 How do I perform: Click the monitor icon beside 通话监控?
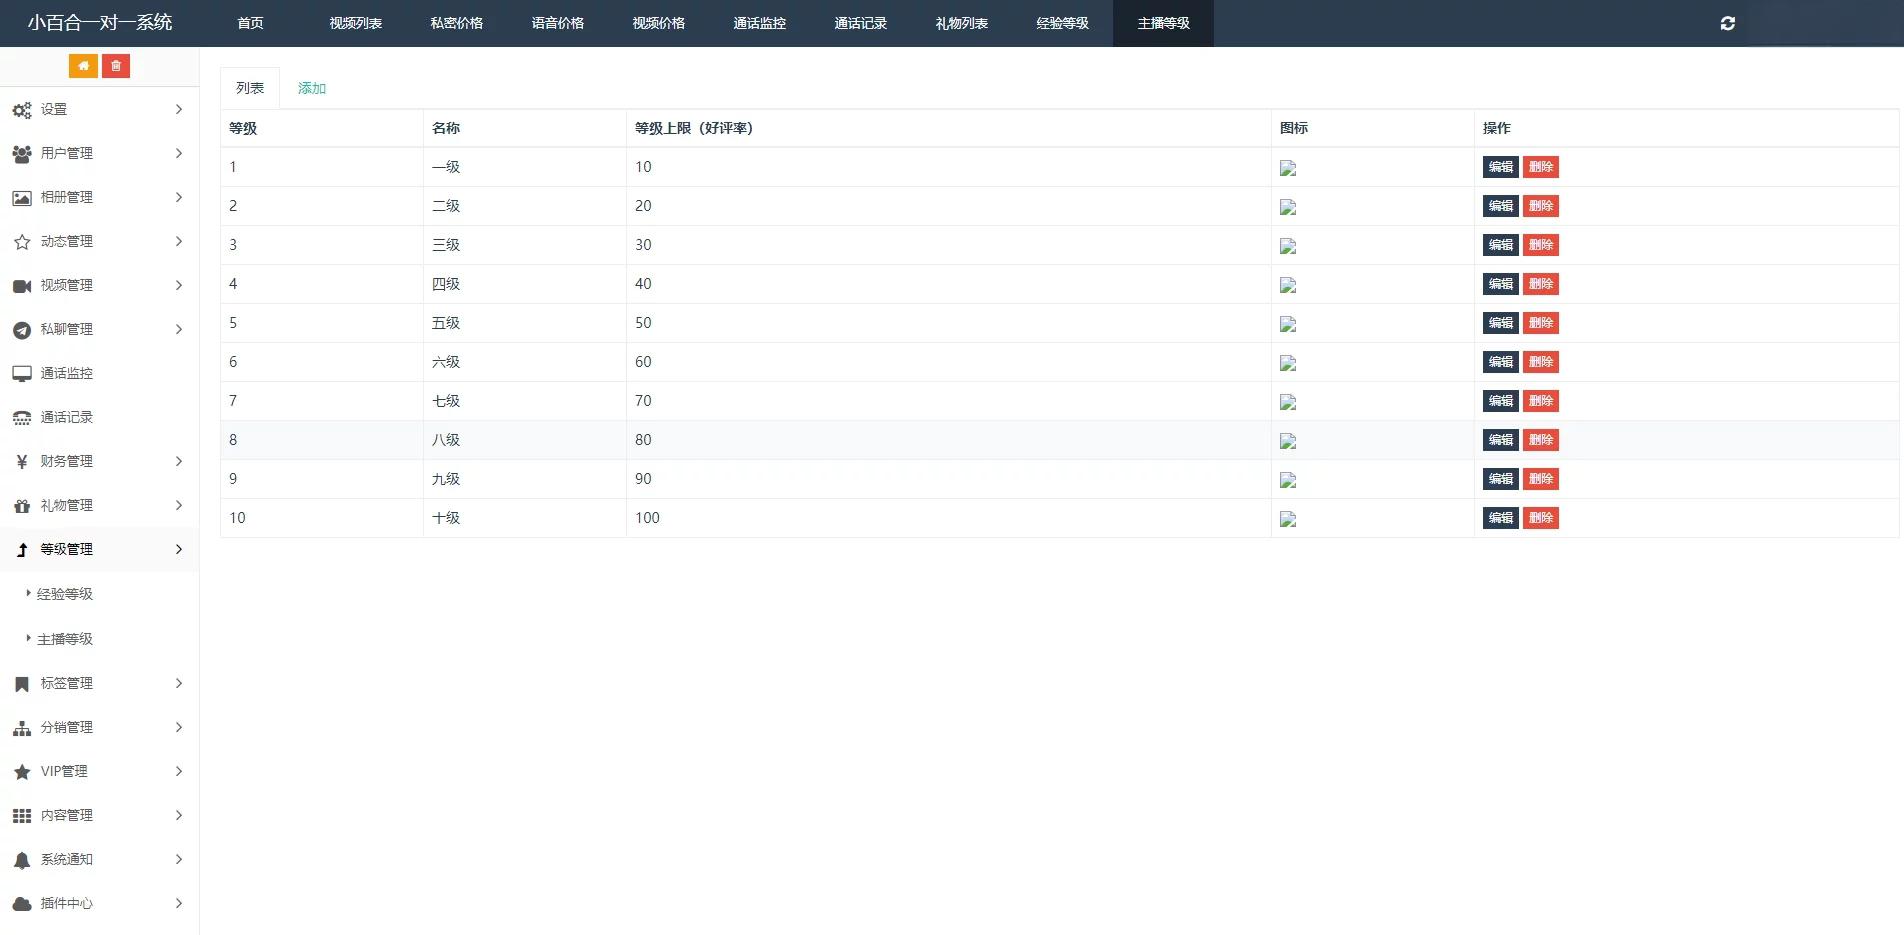[22, 374]
